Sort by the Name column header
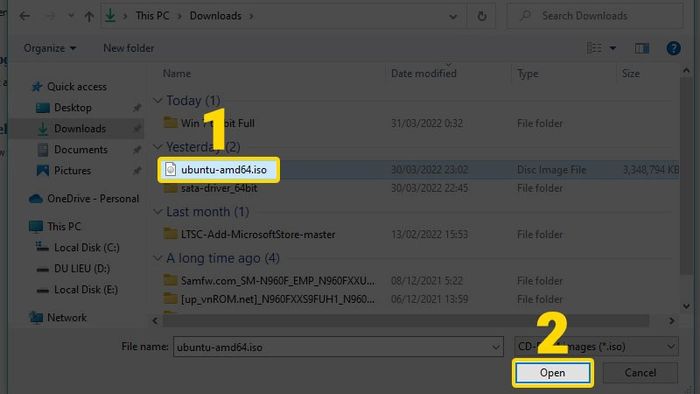 [177, 74]
